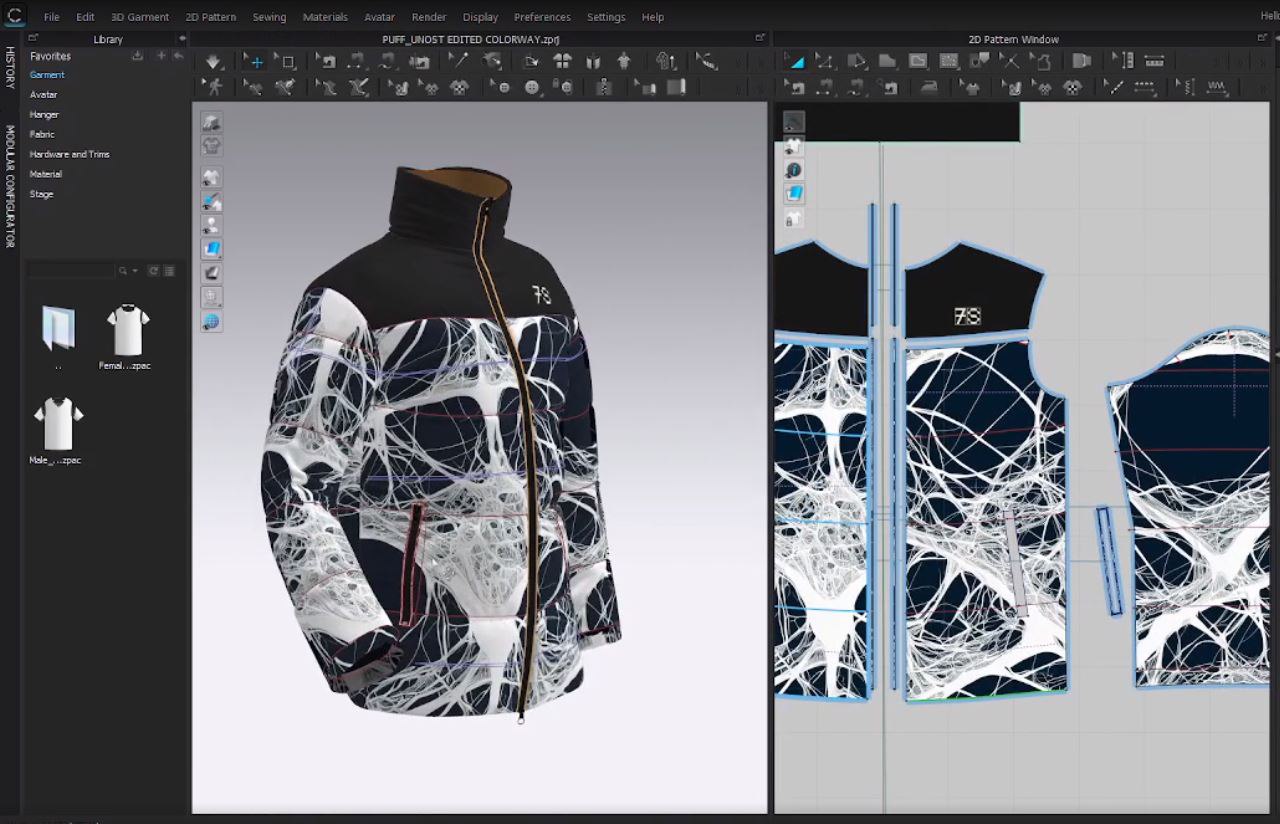Expand the Library panel collapse arrow
This screenshot has width=1280, height=824.
coord(182,39)
